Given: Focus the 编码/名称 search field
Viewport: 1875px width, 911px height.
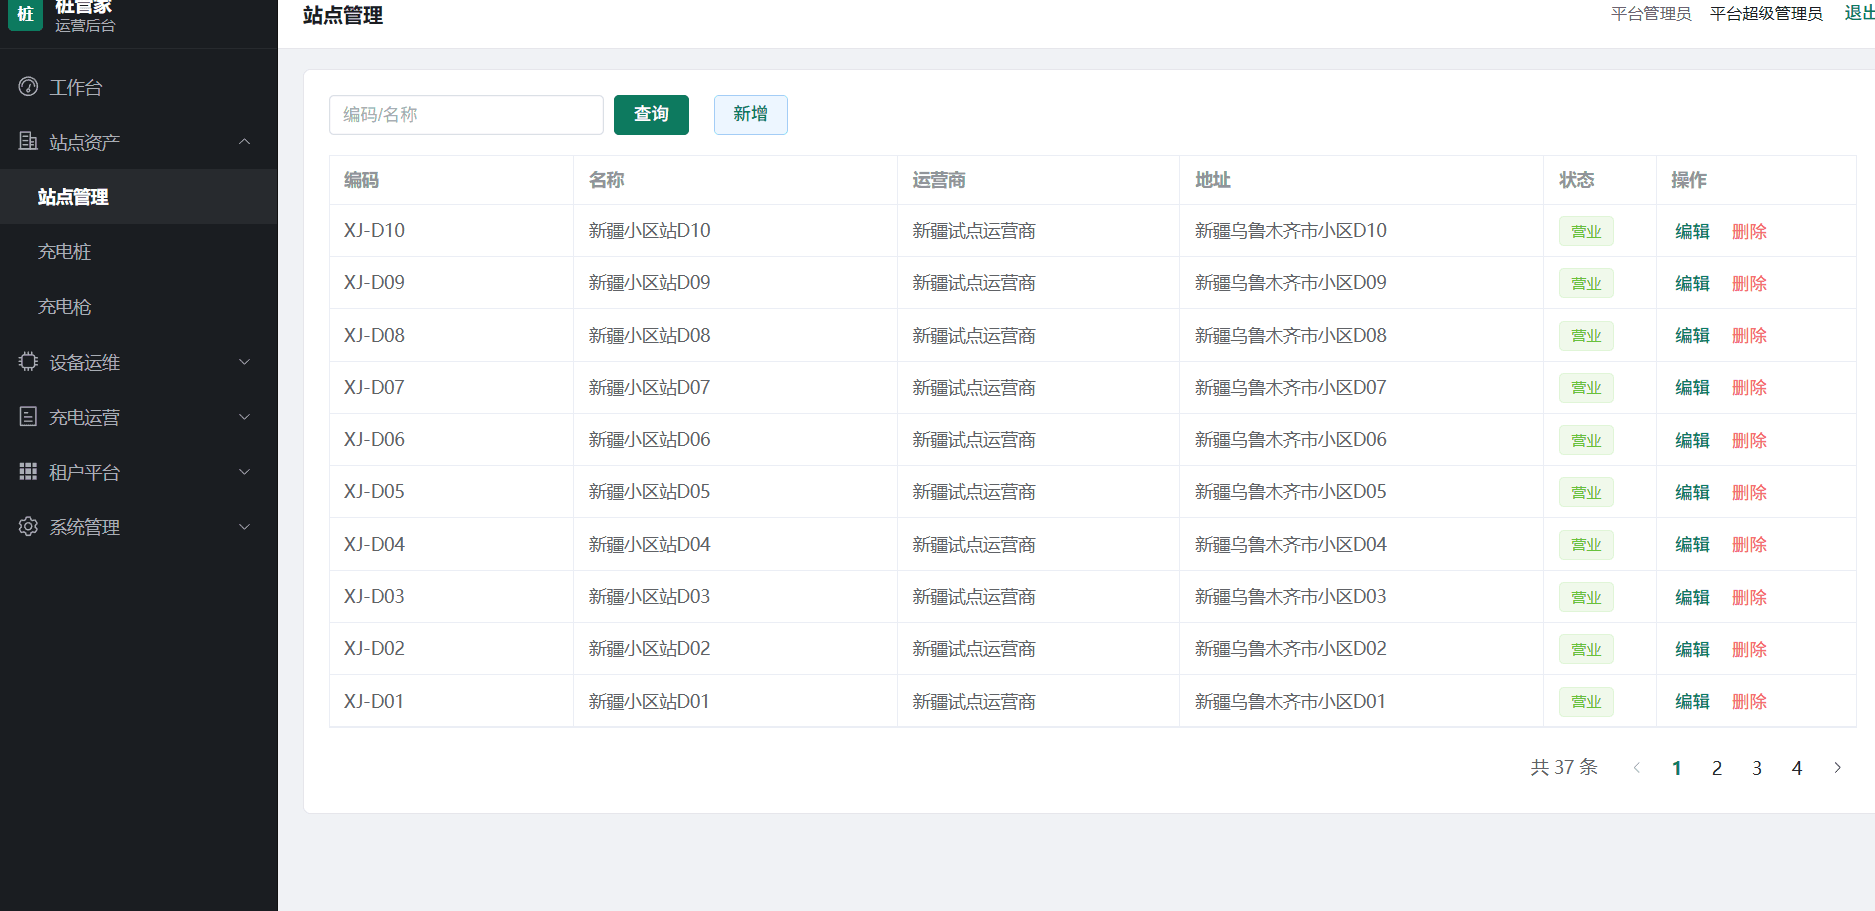Looking at the screenshot, I should [466, 114].
